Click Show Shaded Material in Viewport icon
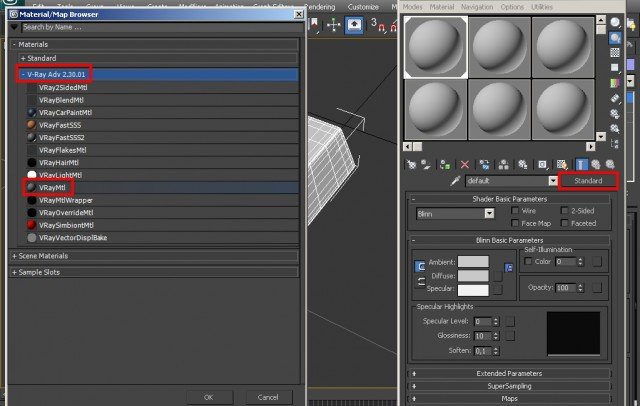 (562, 164)
